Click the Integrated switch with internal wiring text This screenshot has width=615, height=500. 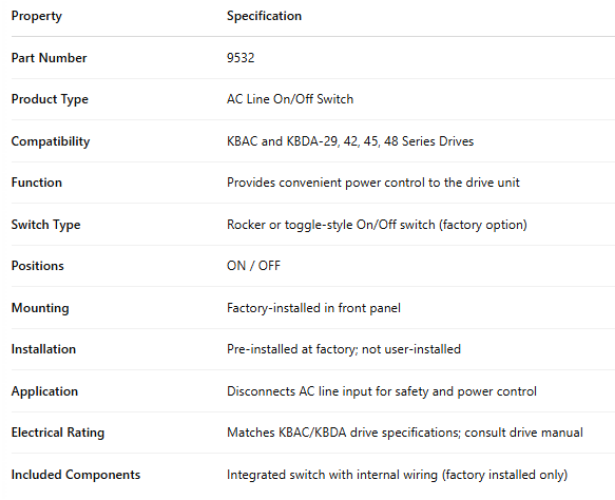pos(397,475)
